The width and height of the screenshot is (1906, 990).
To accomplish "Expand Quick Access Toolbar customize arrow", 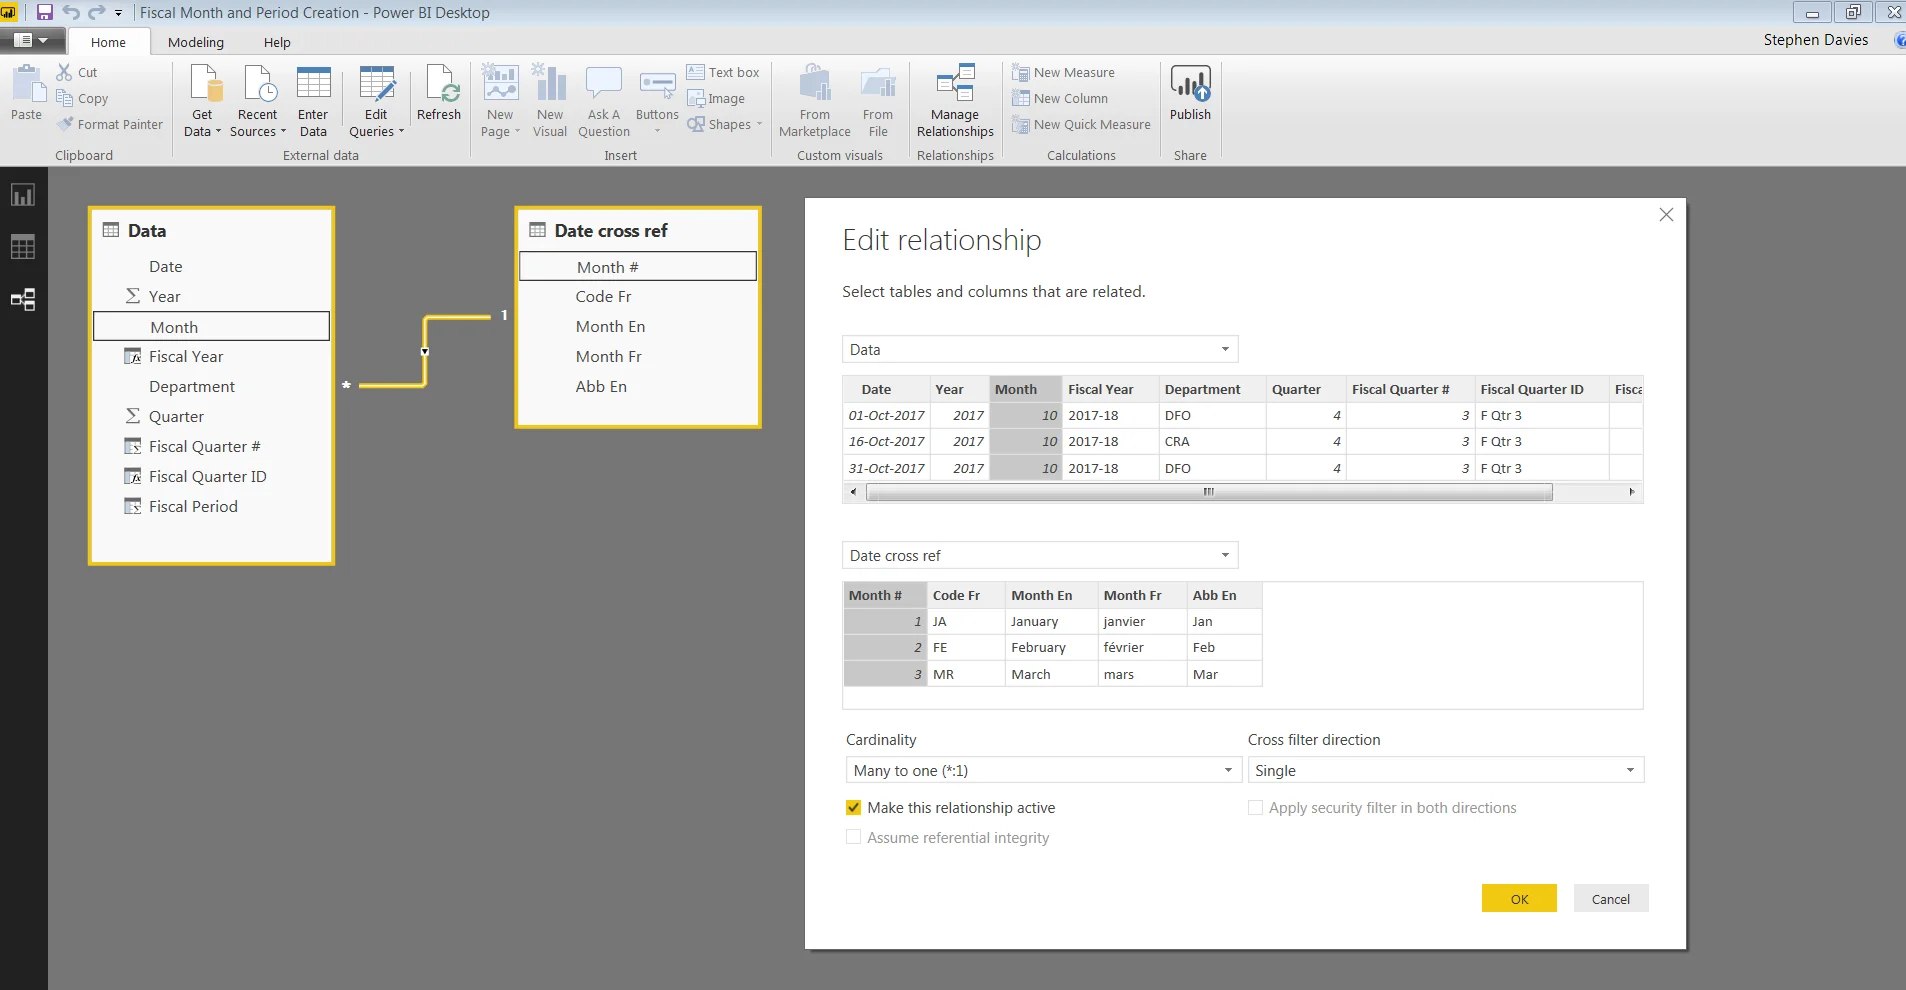I will click(118, 13).
